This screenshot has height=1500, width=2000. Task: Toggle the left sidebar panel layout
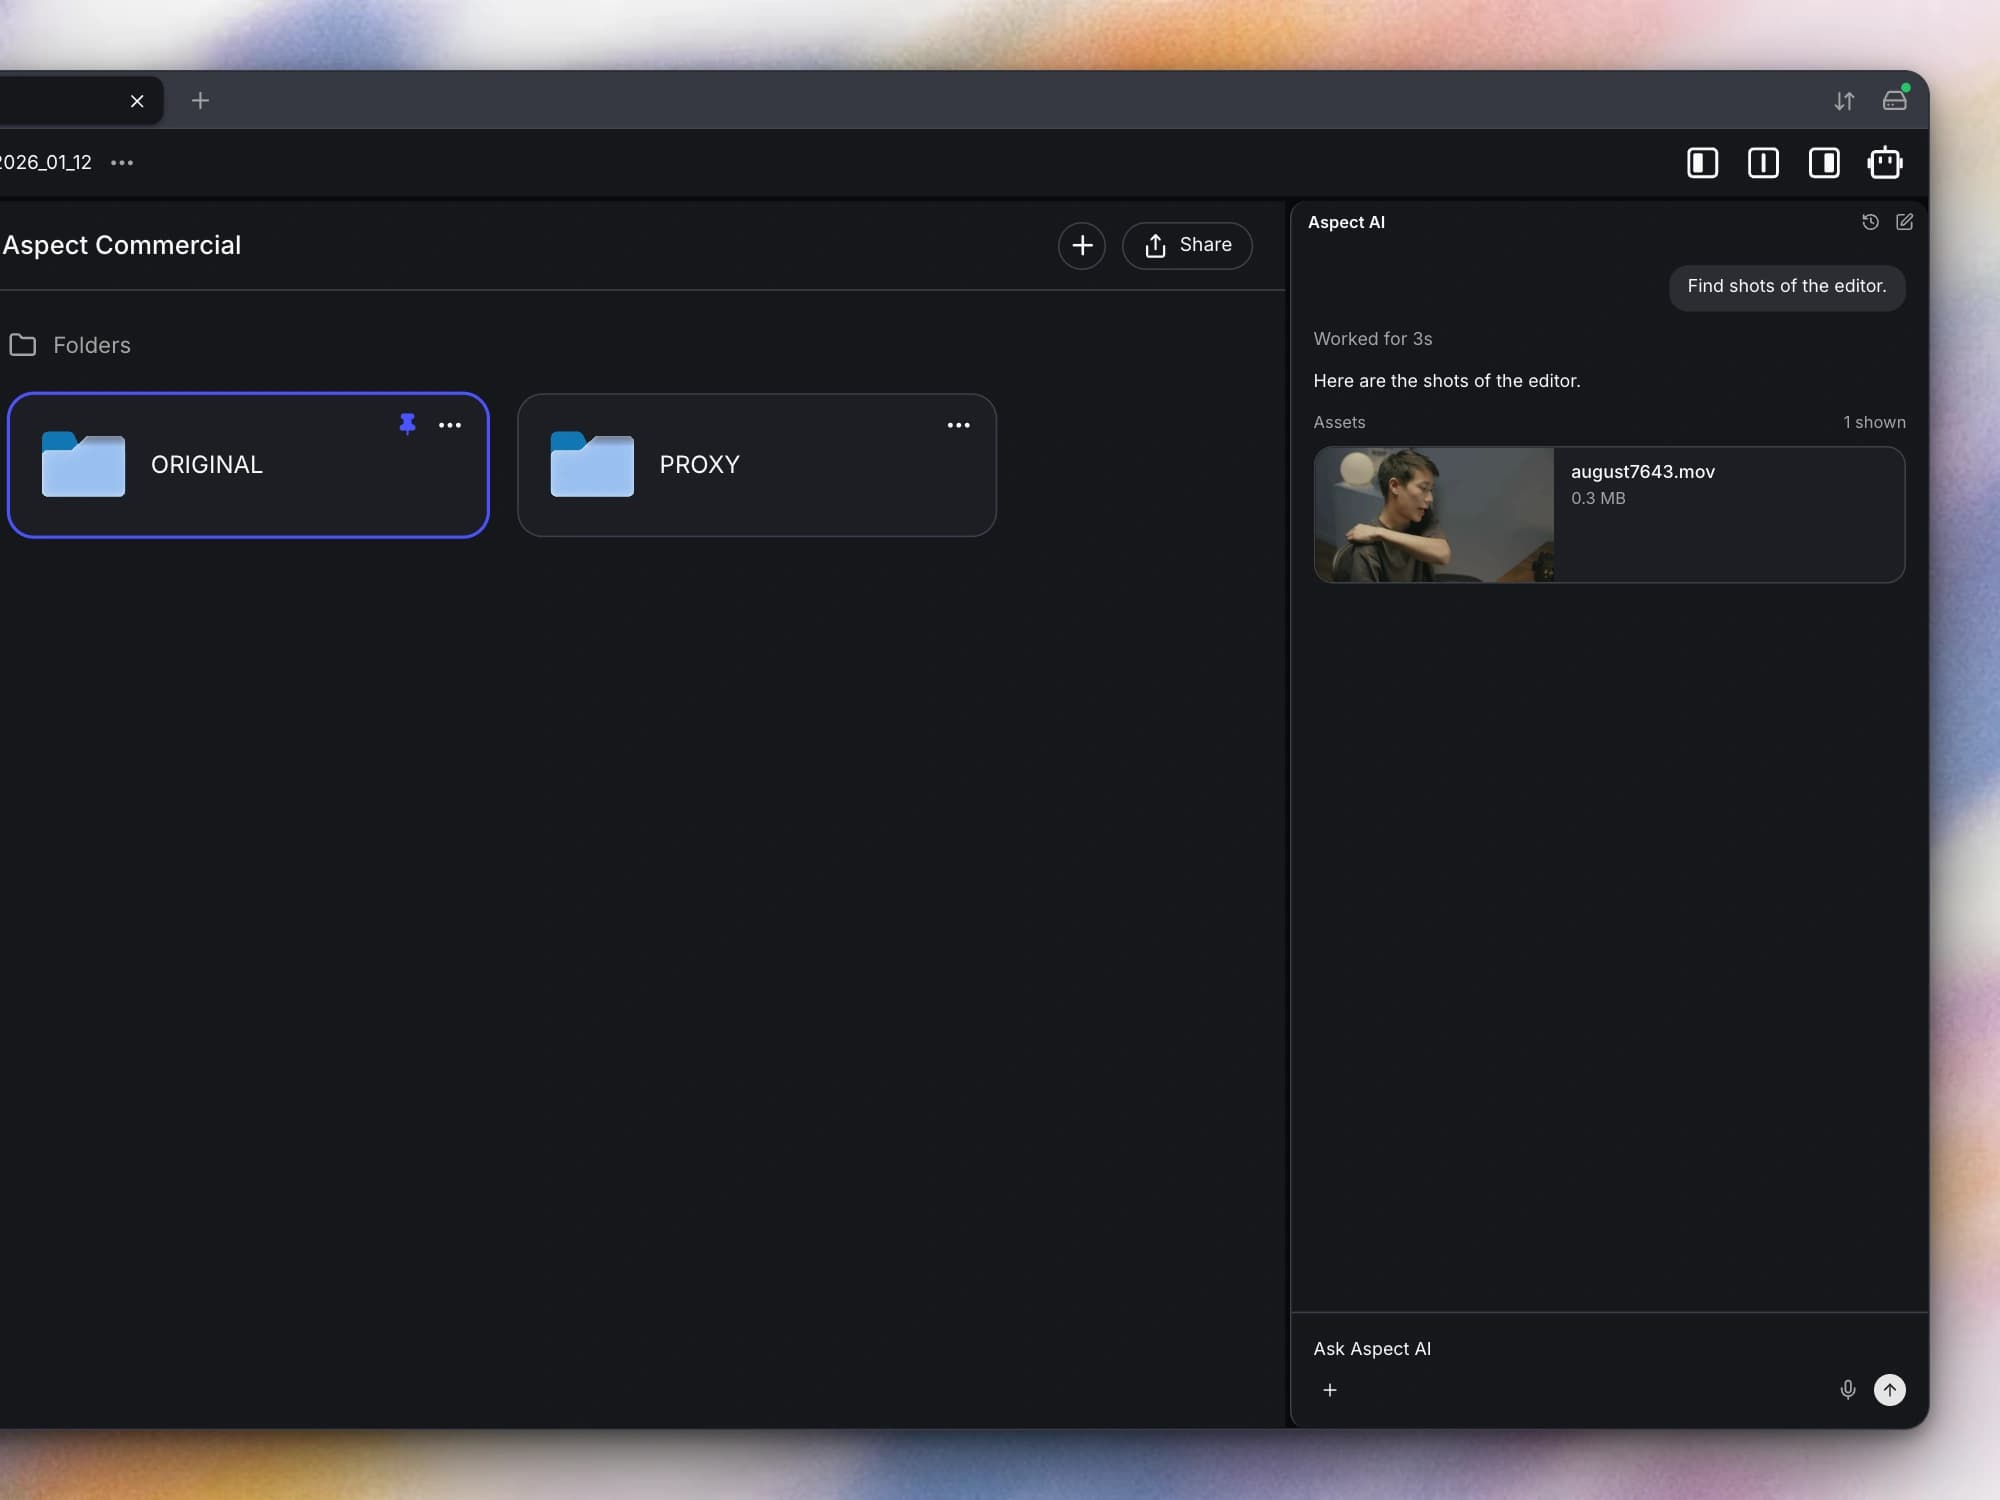click(1702, 163)
